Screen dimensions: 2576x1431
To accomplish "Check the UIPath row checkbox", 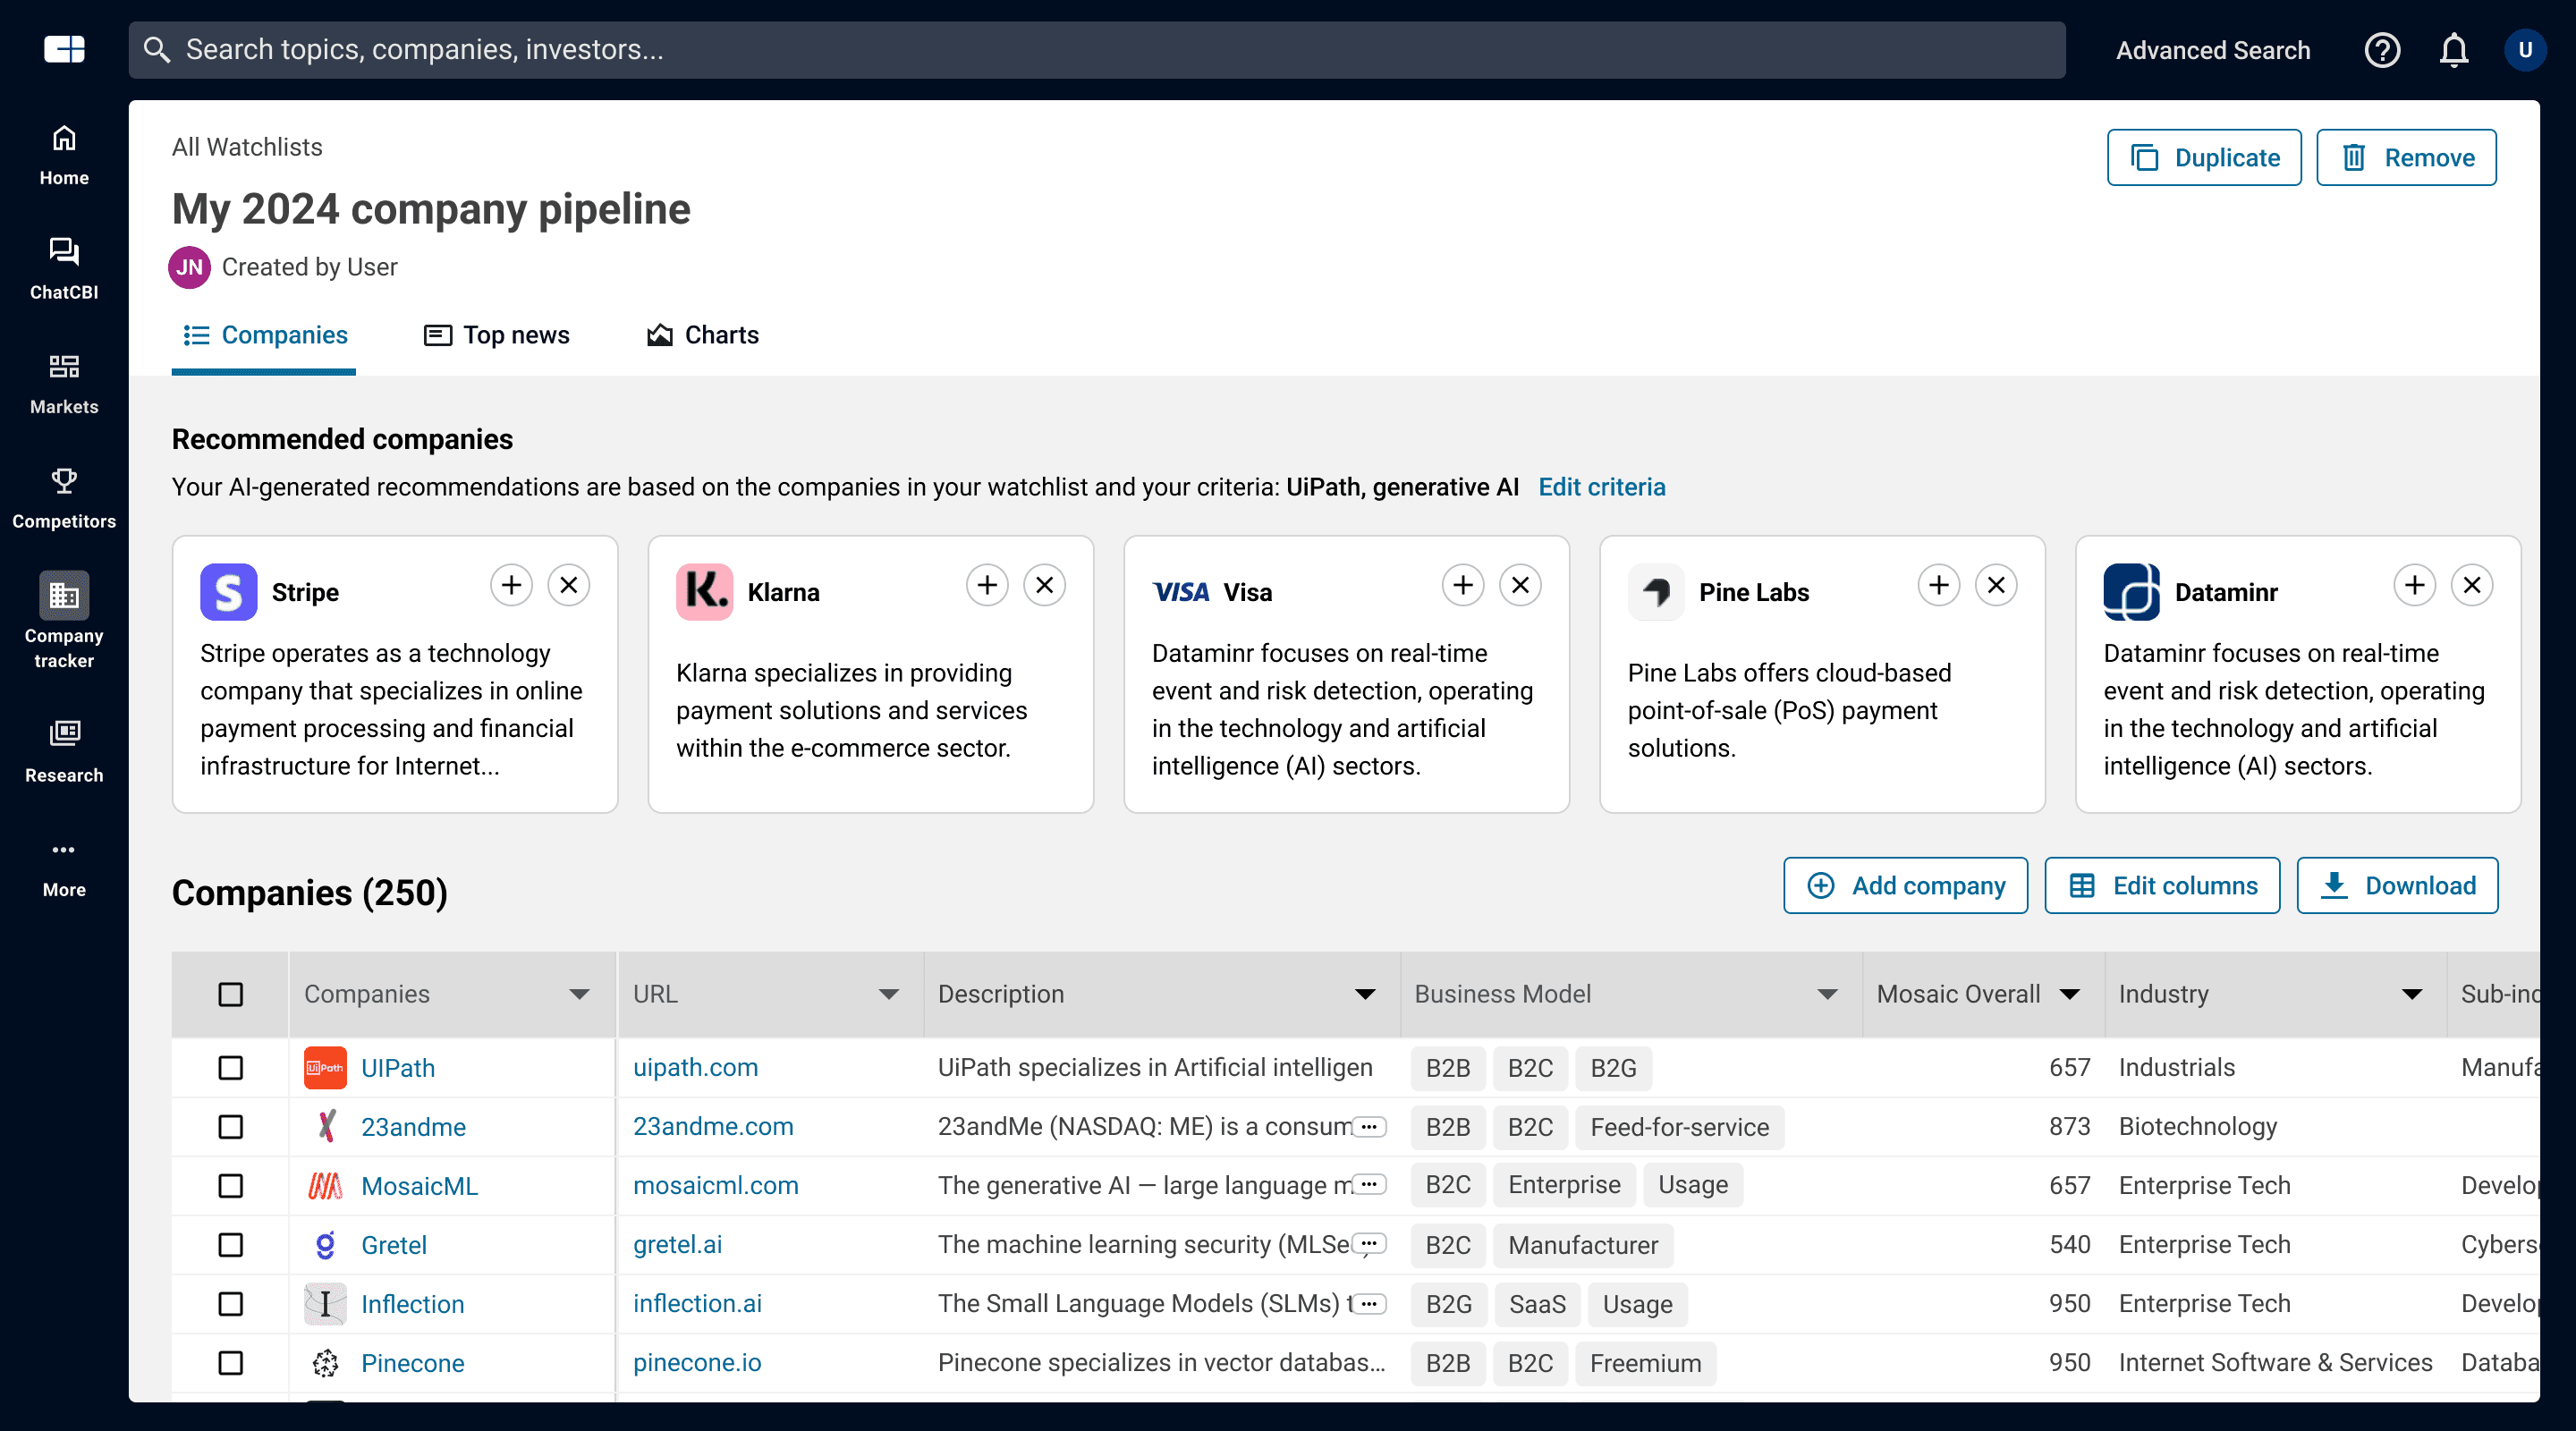I will [230, 1068].
